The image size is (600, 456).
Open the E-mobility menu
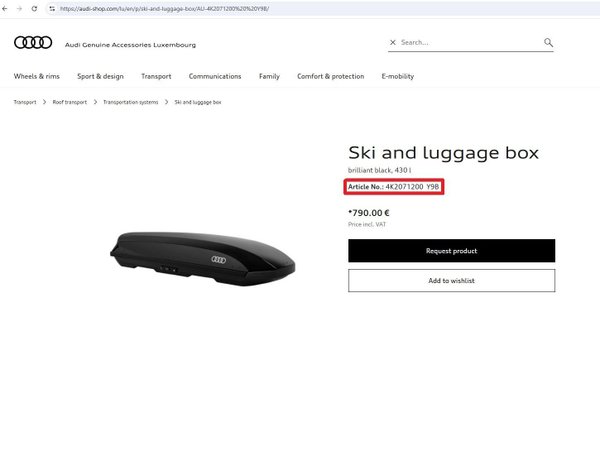click(398, 76)
